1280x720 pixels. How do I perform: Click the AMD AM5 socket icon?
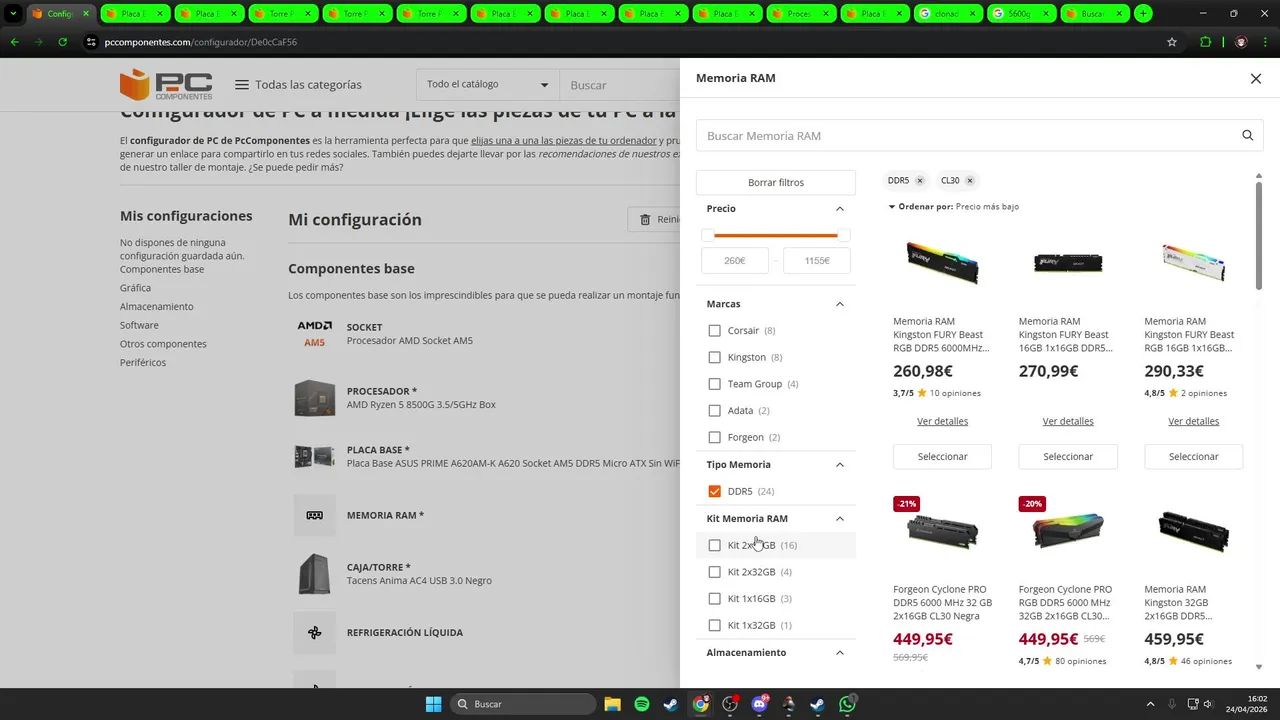coord(314,334)
